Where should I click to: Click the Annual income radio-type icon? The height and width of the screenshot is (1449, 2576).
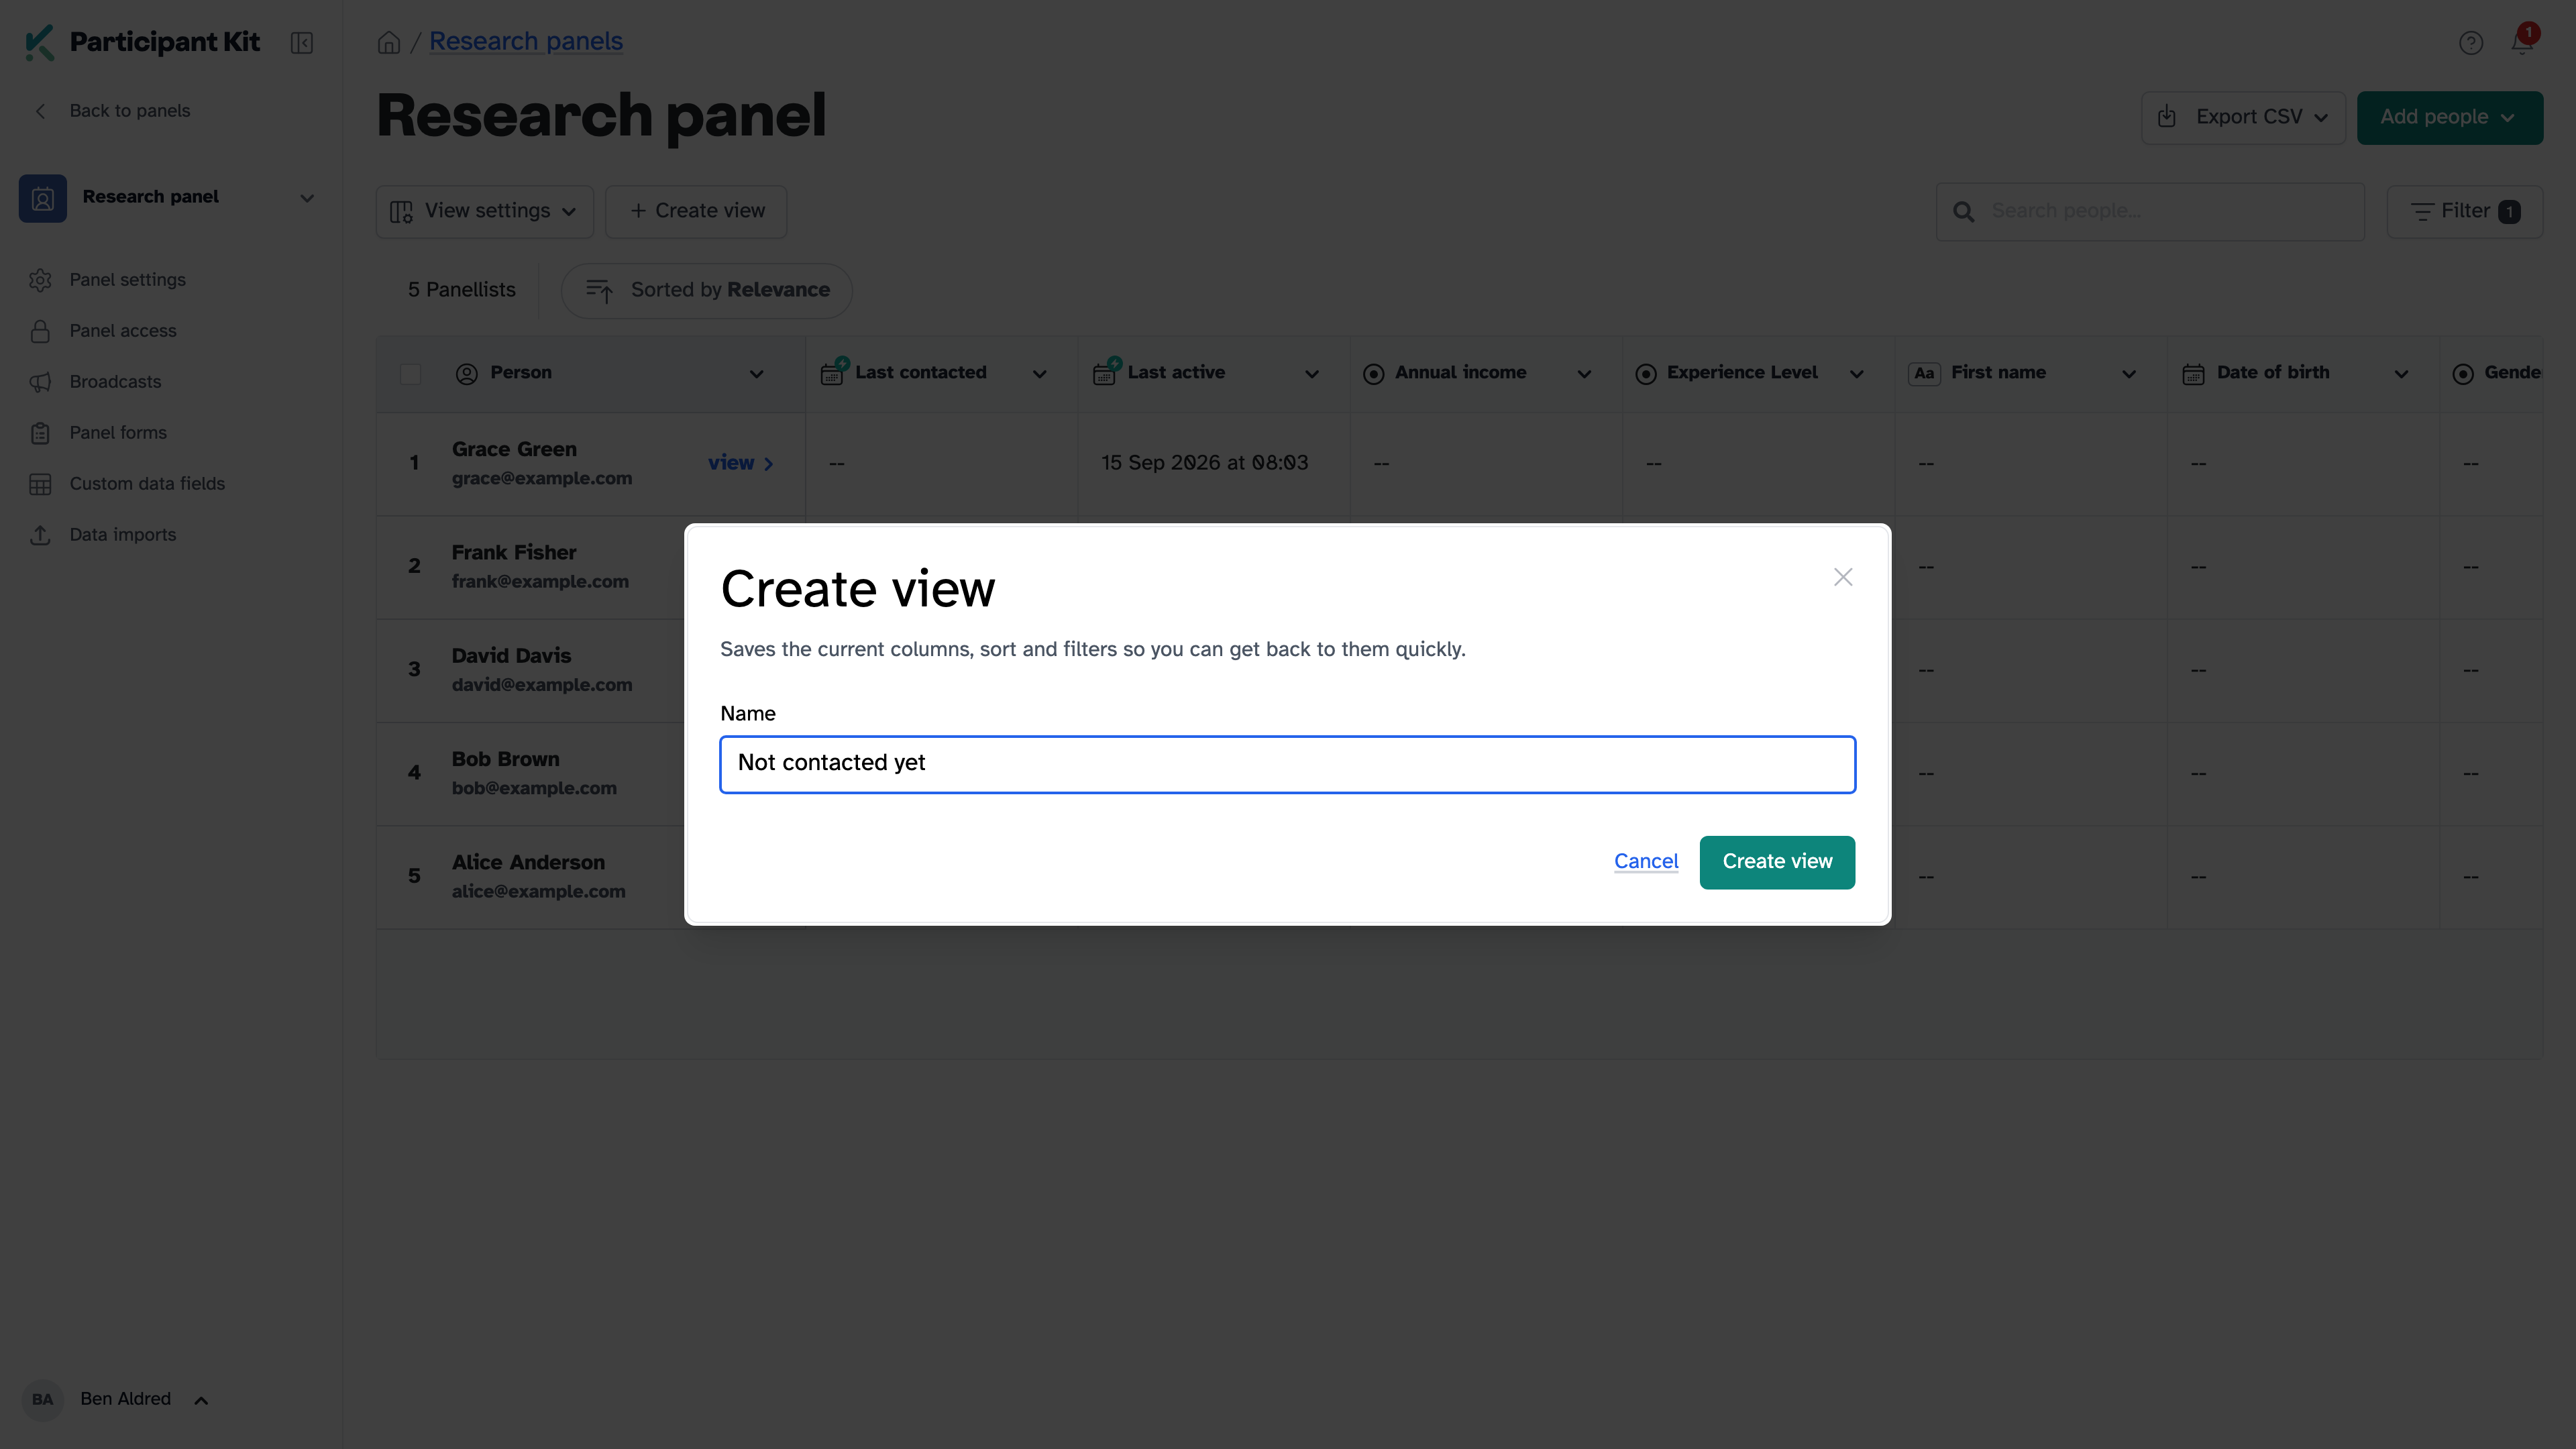tap(1374, 374)
